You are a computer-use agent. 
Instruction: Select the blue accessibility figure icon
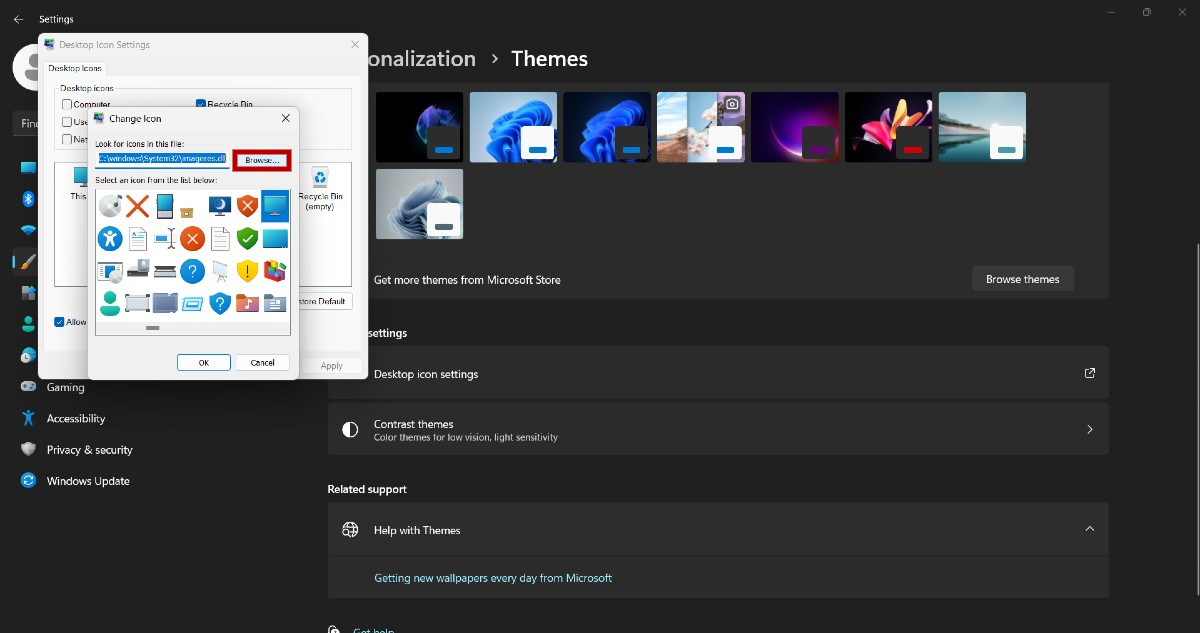(x=110, y=239)
